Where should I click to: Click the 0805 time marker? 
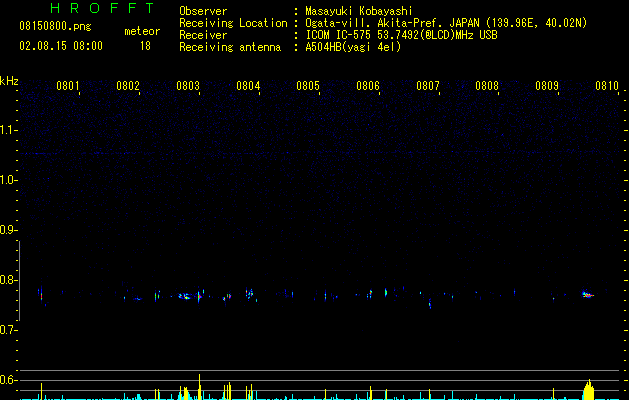[x=308, y=86]
